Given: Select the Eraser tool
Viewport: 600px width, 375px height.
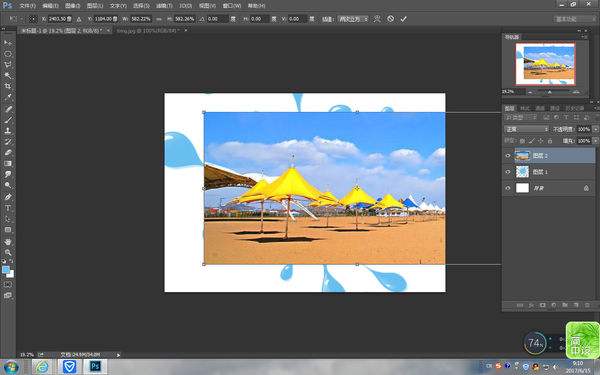Looking at the screenshot, I should click(8, 152).
